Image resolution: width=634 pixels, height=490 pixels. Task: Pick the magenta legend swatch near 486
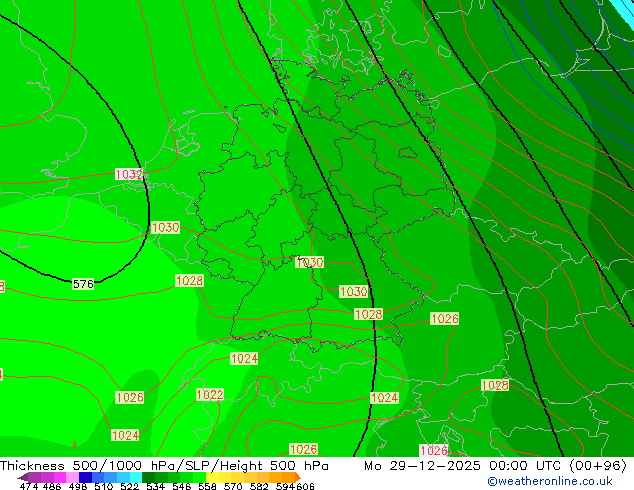click(x=60, y=477)
